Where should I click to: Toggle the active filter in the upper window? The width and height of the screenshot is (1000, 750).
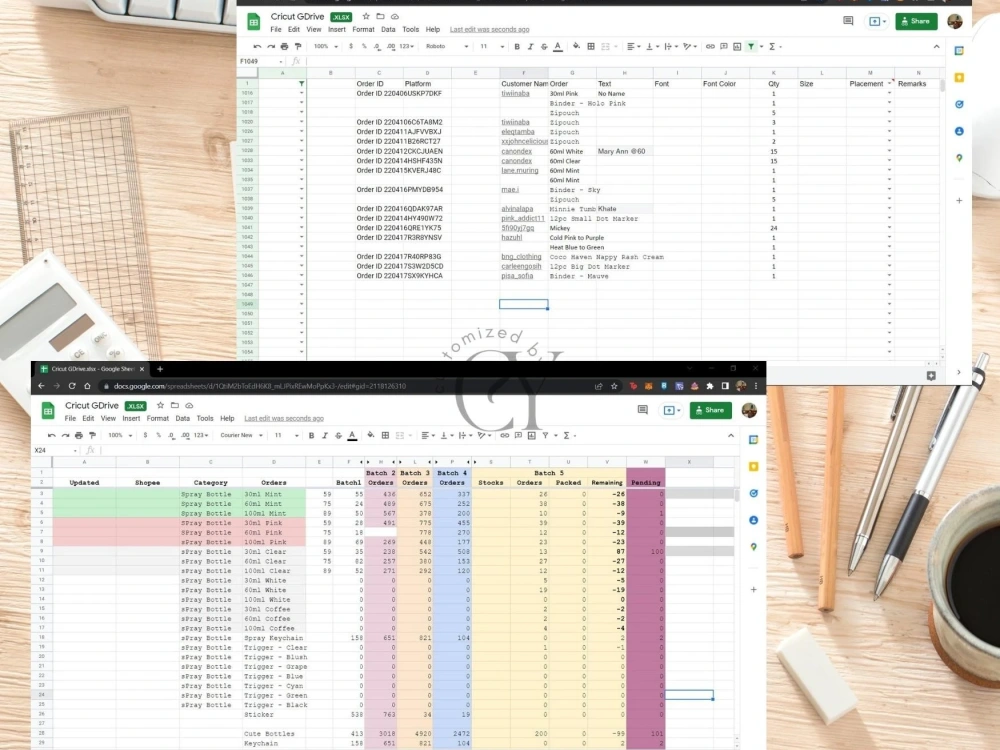point(751,47)
